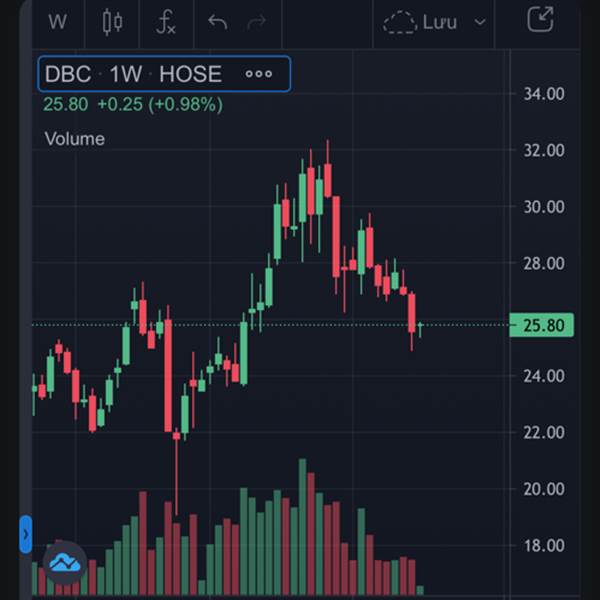
Task: Click the round blue chart logo button
Action: coord(65,563)
